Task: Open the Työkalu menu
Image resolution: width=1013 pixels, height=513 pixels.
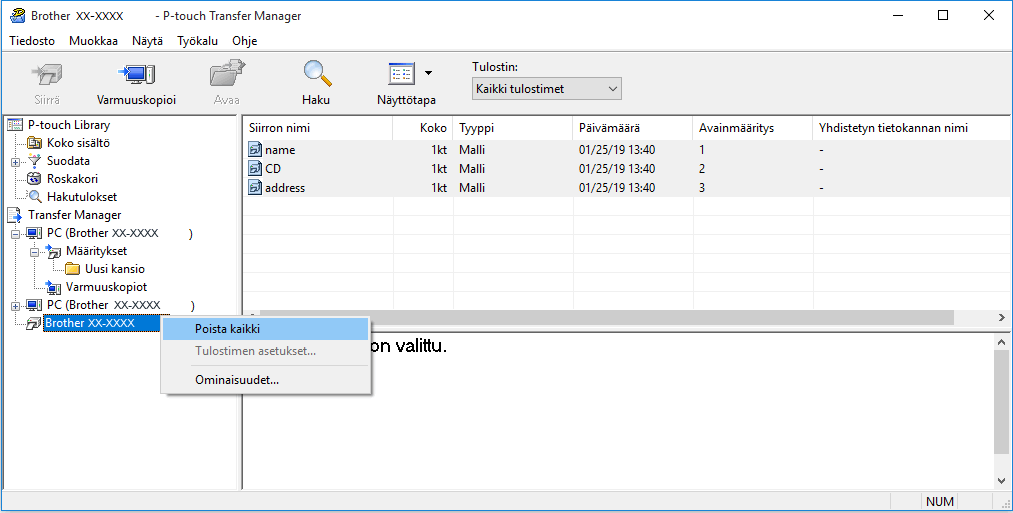Action: click(x=197, y=41)
